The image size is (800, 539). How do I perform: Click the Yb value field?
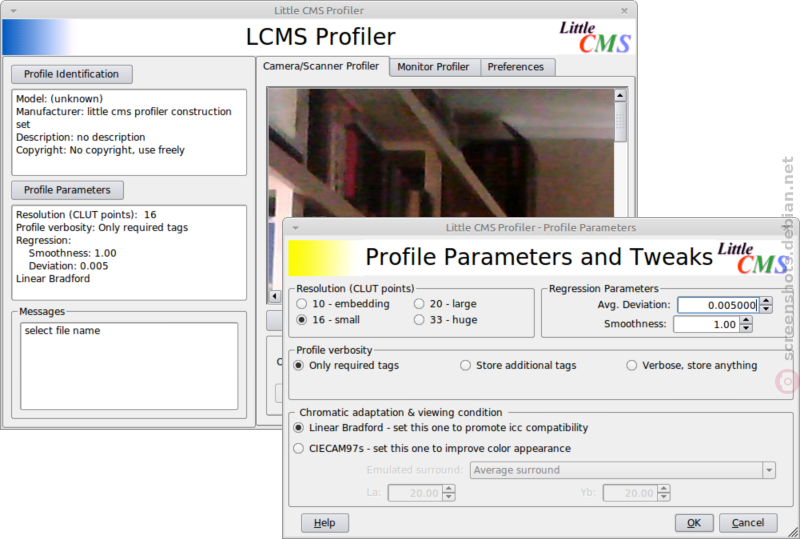click(x=630, y=493)
